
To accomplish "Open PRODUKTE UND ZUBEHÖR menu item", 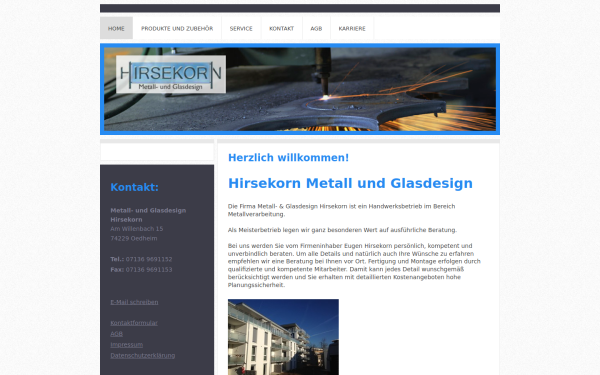I will click(177, 28).
